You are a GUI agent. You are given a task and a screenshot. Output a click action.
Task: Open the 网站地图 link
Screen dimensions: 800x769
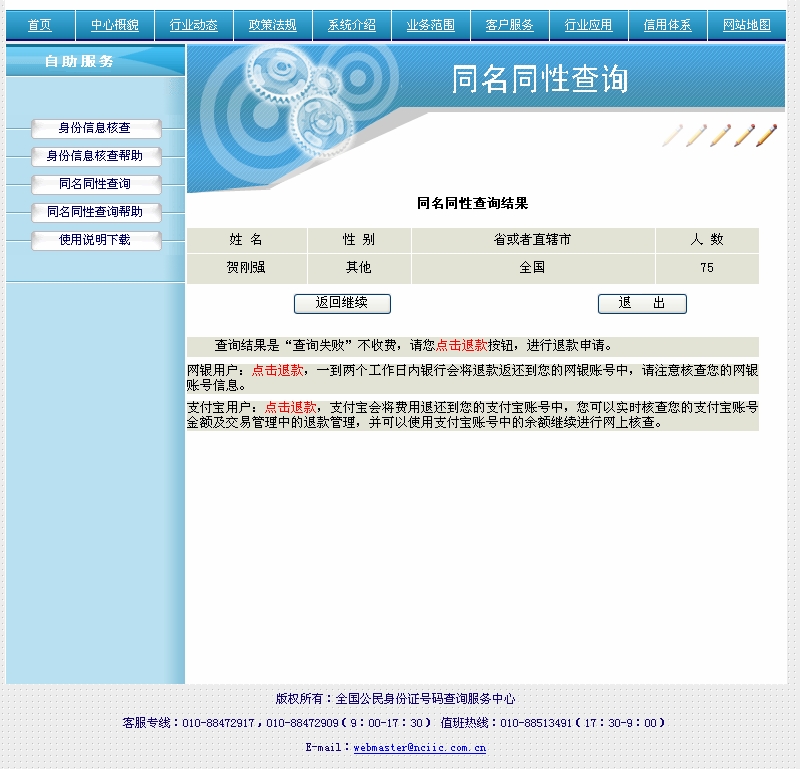[x=746, y=24]
